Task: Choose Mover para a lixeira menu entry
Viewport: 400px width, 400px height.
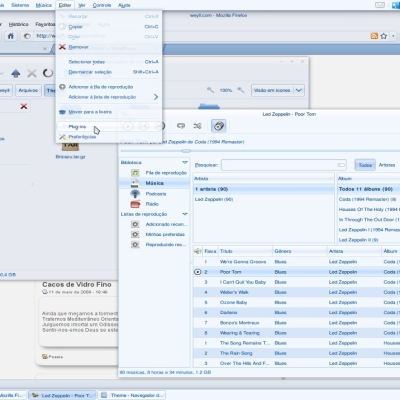Action: pyautogui.click(x=109, y=112)
